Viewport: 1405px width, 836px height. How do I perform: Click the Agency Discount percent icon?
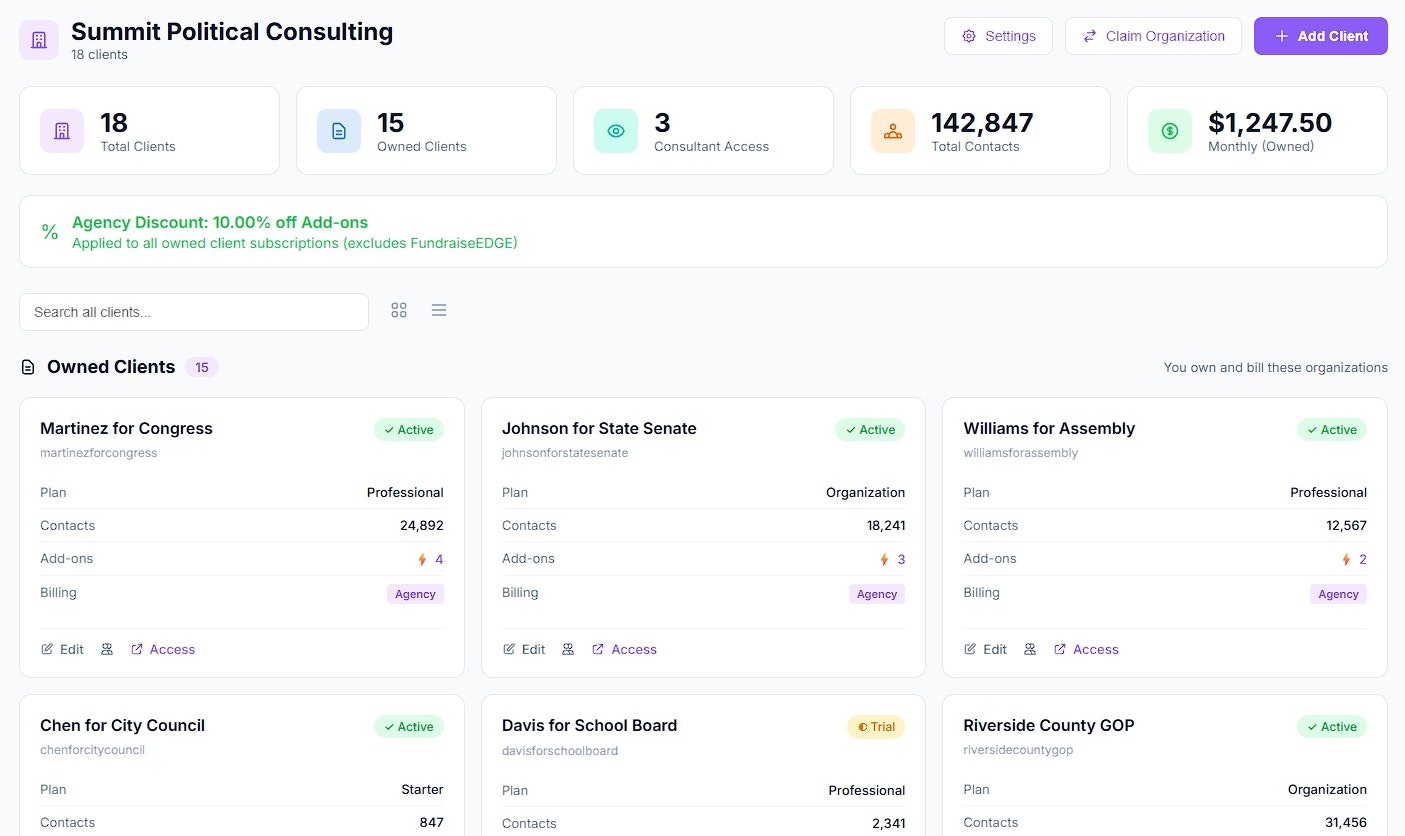[x=49, y=232]
